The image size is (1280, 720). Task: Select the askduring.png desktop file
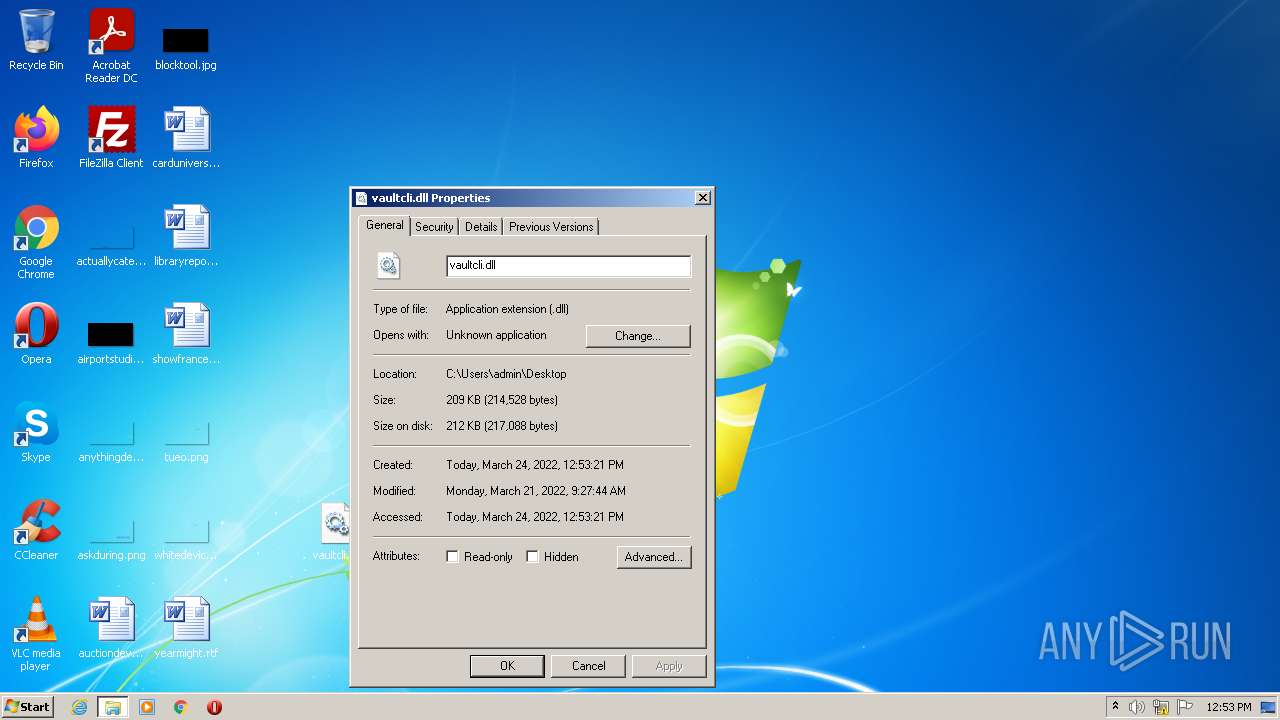111,538
